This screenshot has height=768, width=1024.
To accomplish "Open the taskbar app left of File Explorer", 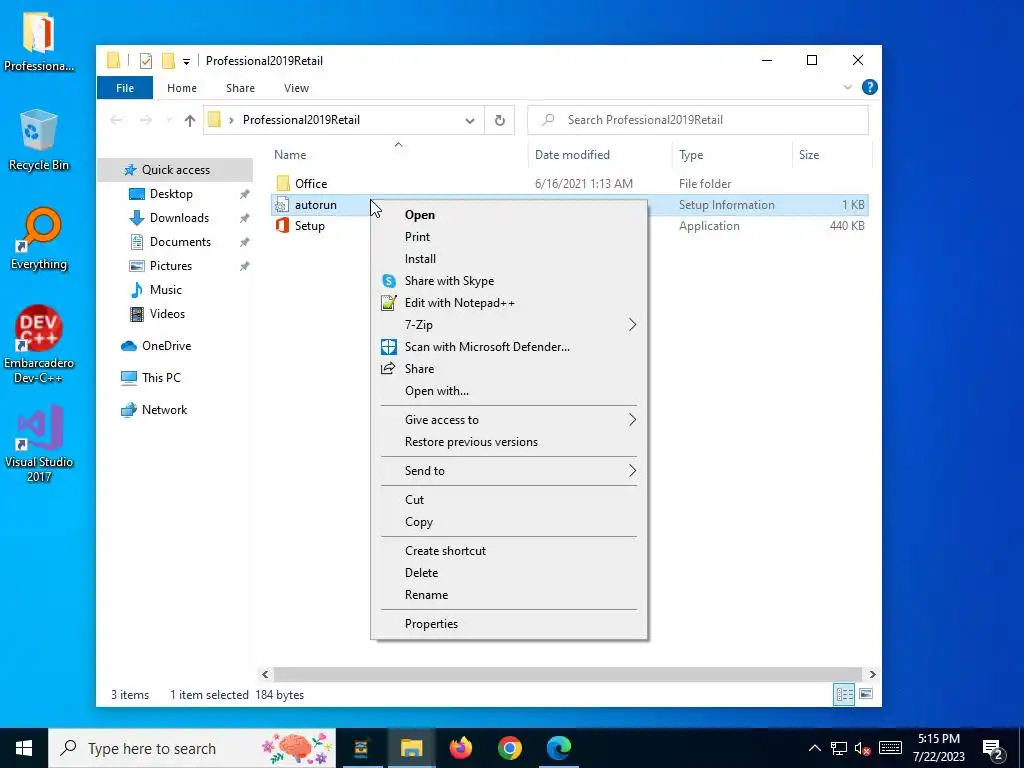I will point(362,748).
